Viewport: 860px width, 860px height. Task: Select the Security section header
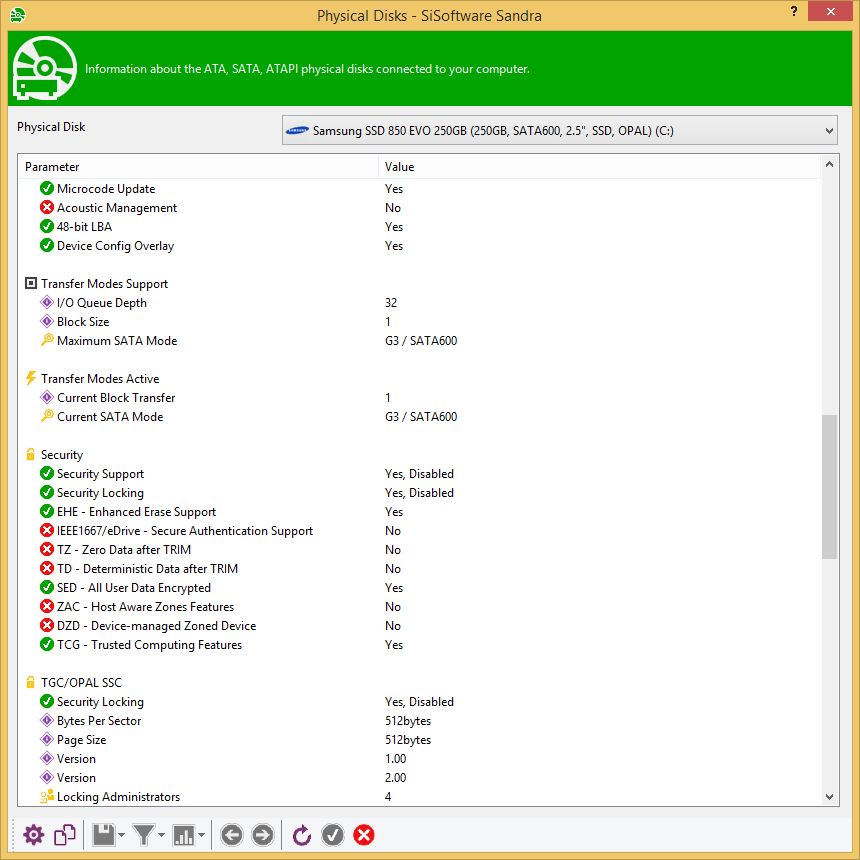coord(62,455)
